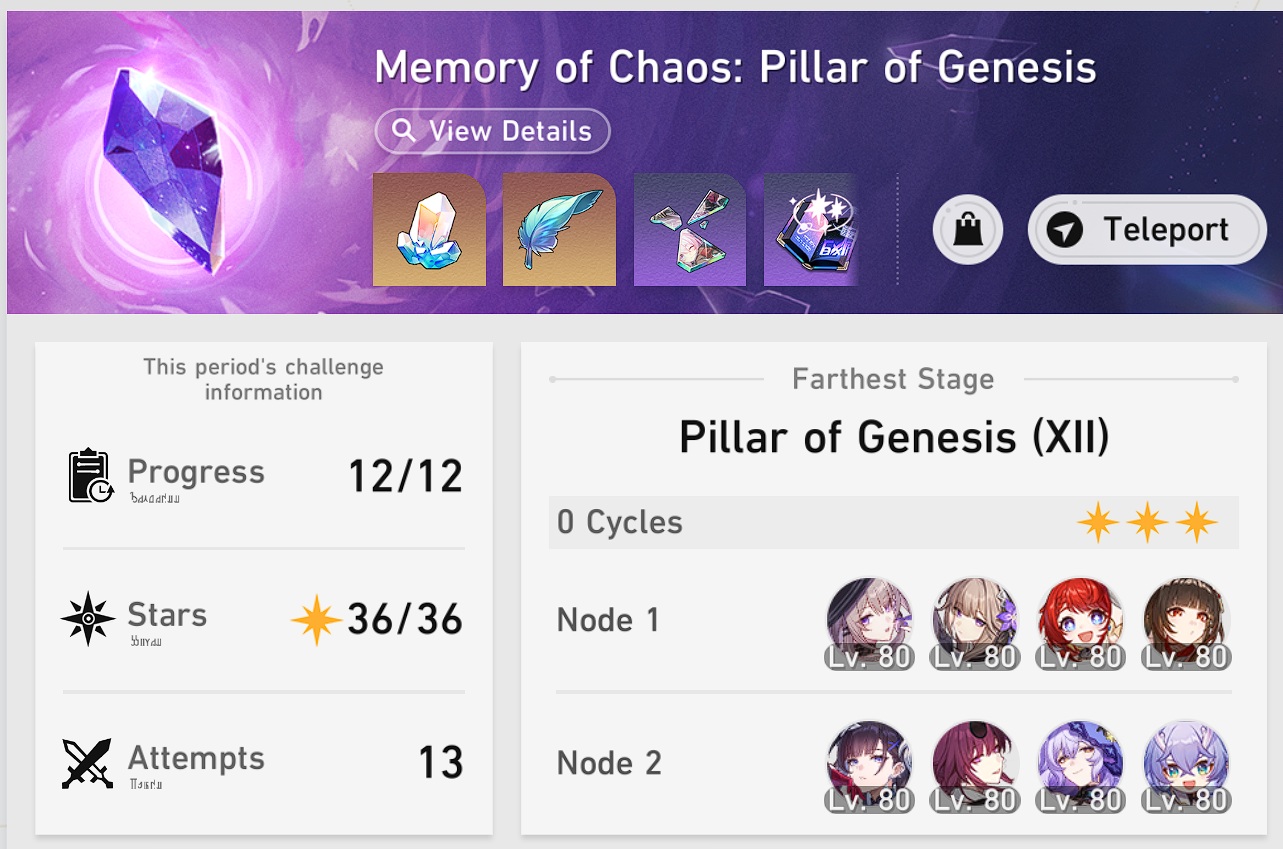Click the Stars compass icon

pos(89,619)
